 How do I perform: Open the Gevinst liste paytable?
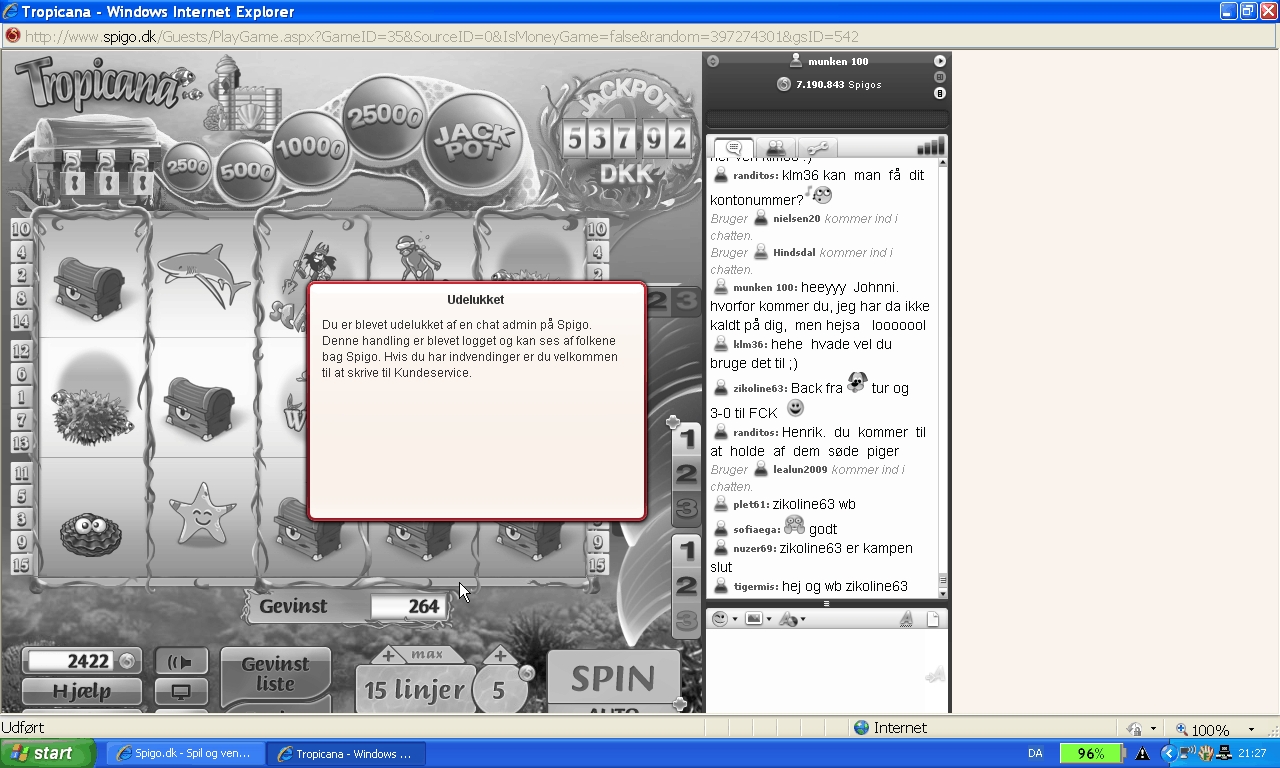pos(275,674)
